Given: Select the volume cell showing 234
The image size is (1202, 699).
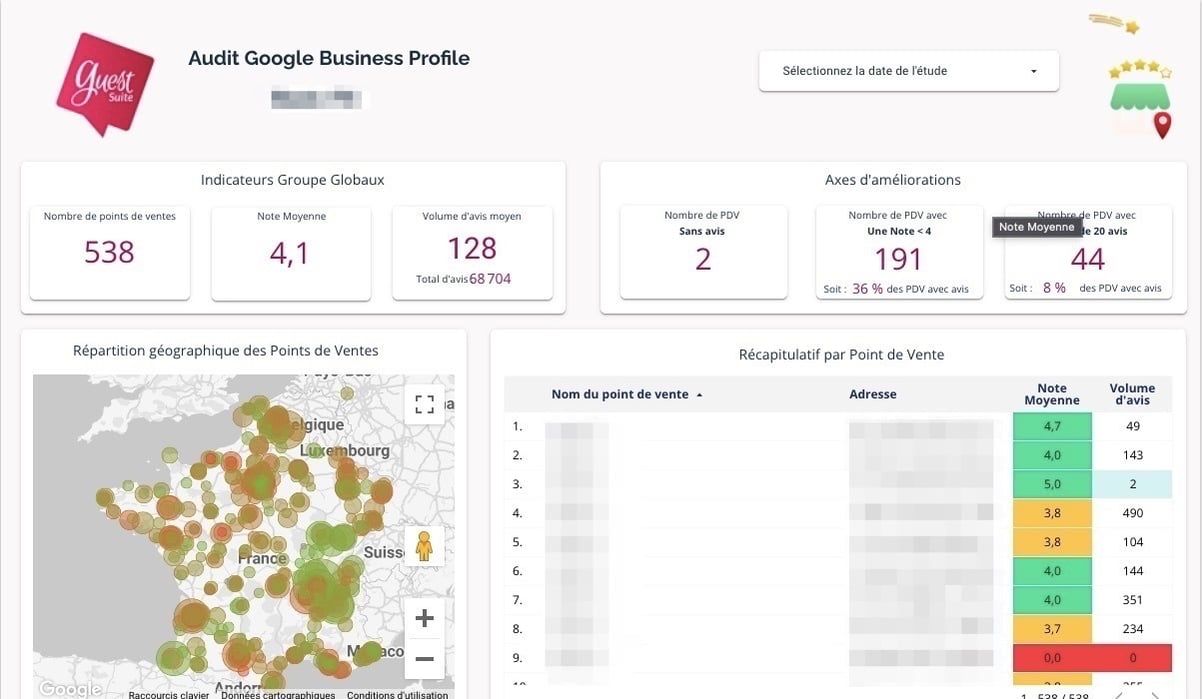Looking at the screenshot, I should tap(1132, 629).
